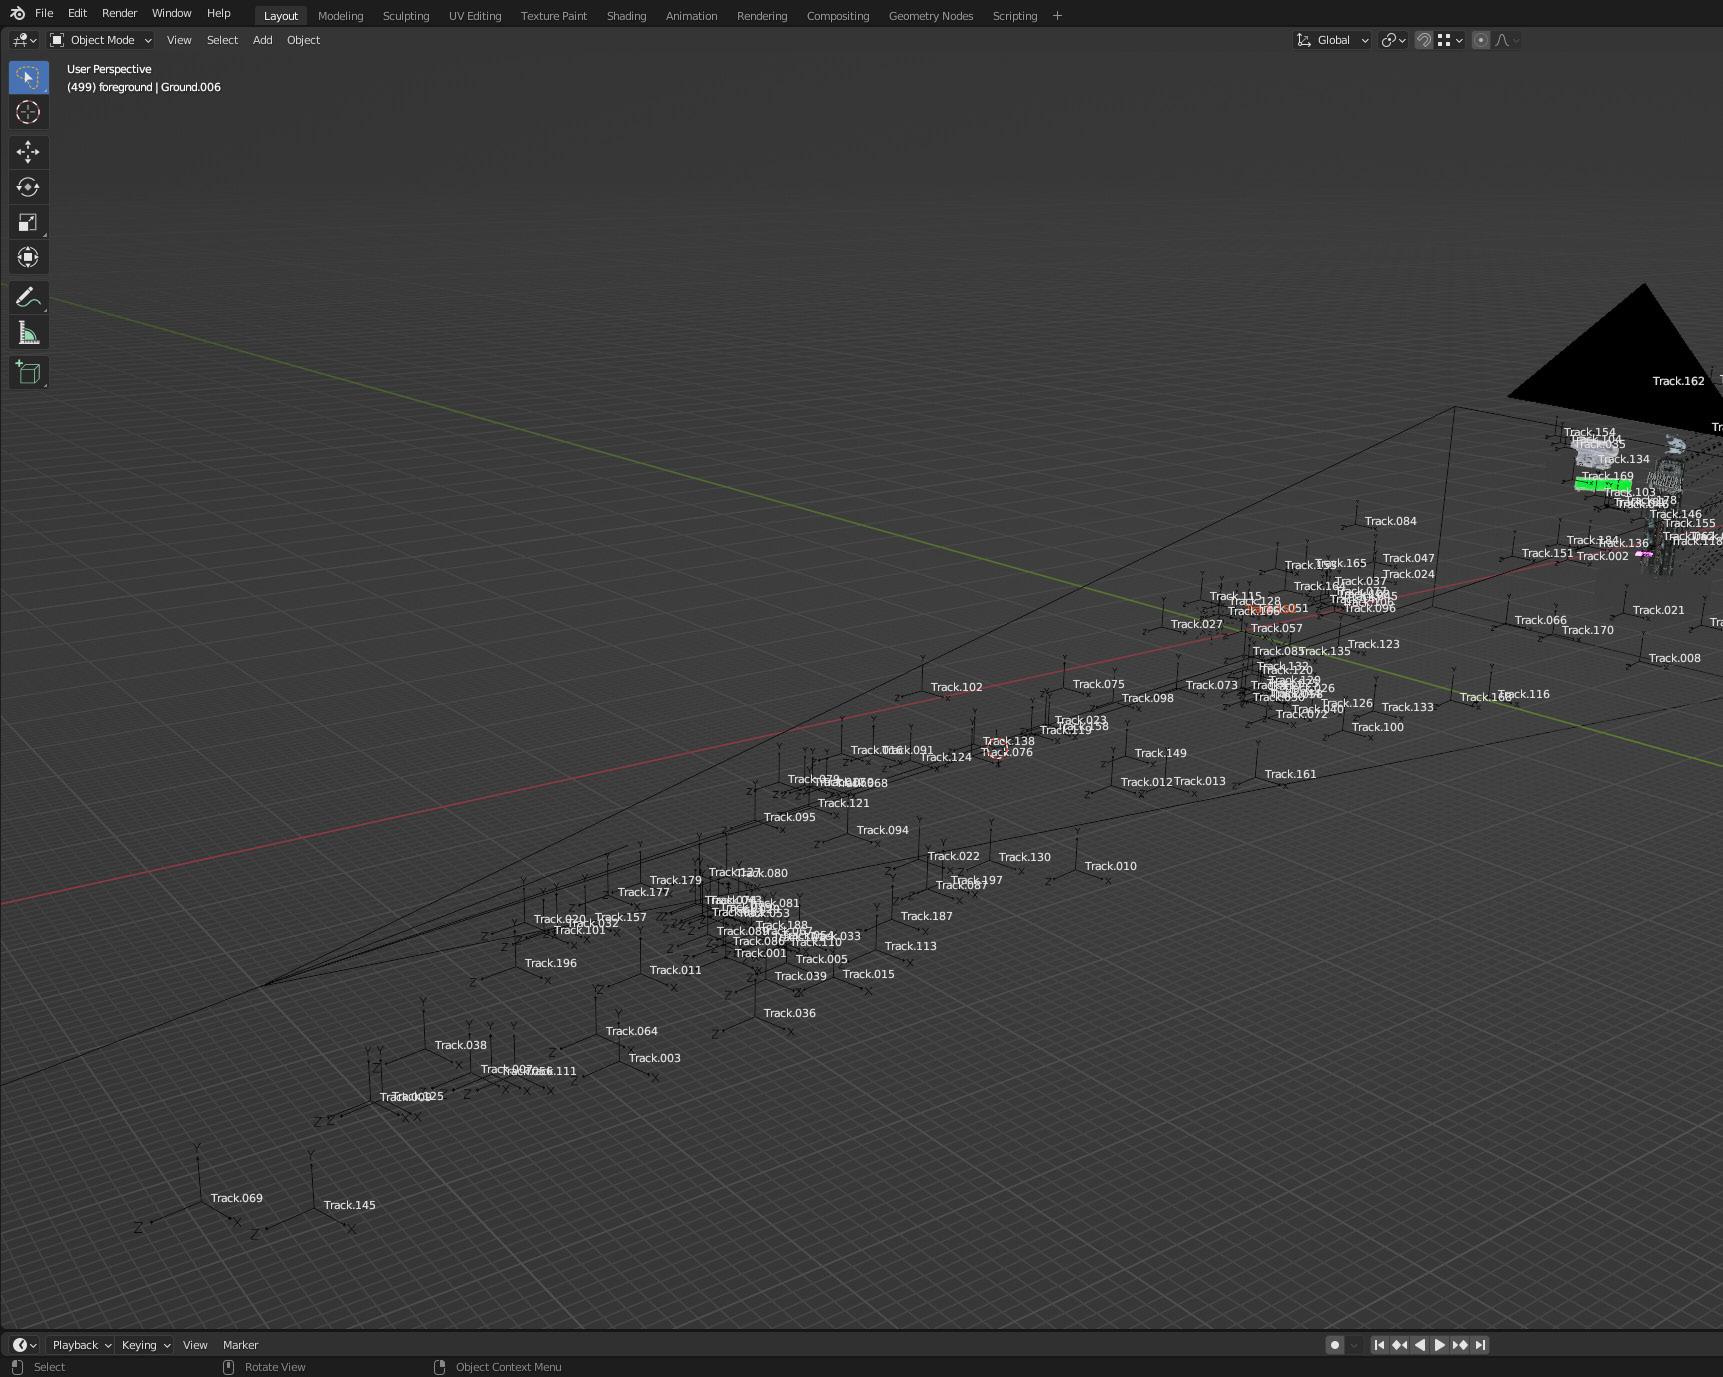The width and height of the screenshot is (1723, 1377).
Task: Activate the 3D Cursor tool
Action: (x=28, y=112)
